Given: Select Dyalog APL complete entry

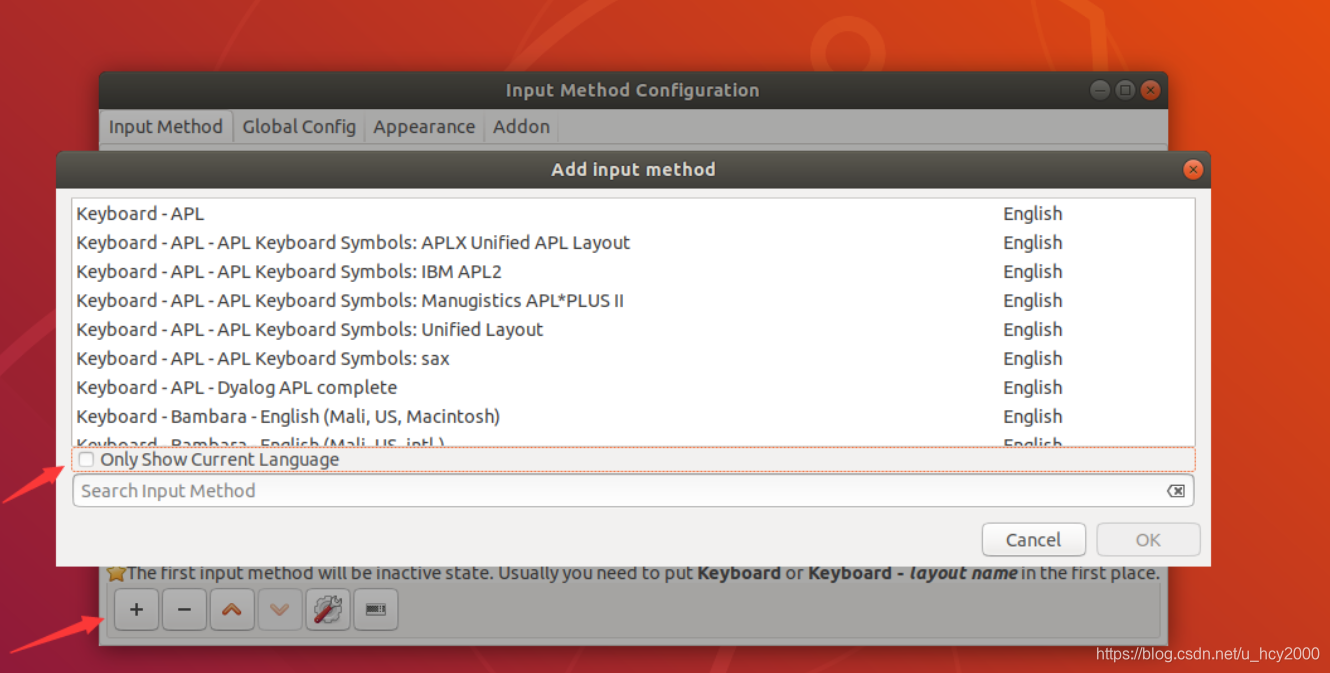Looking at the screenshot, I should click(633, 388).
